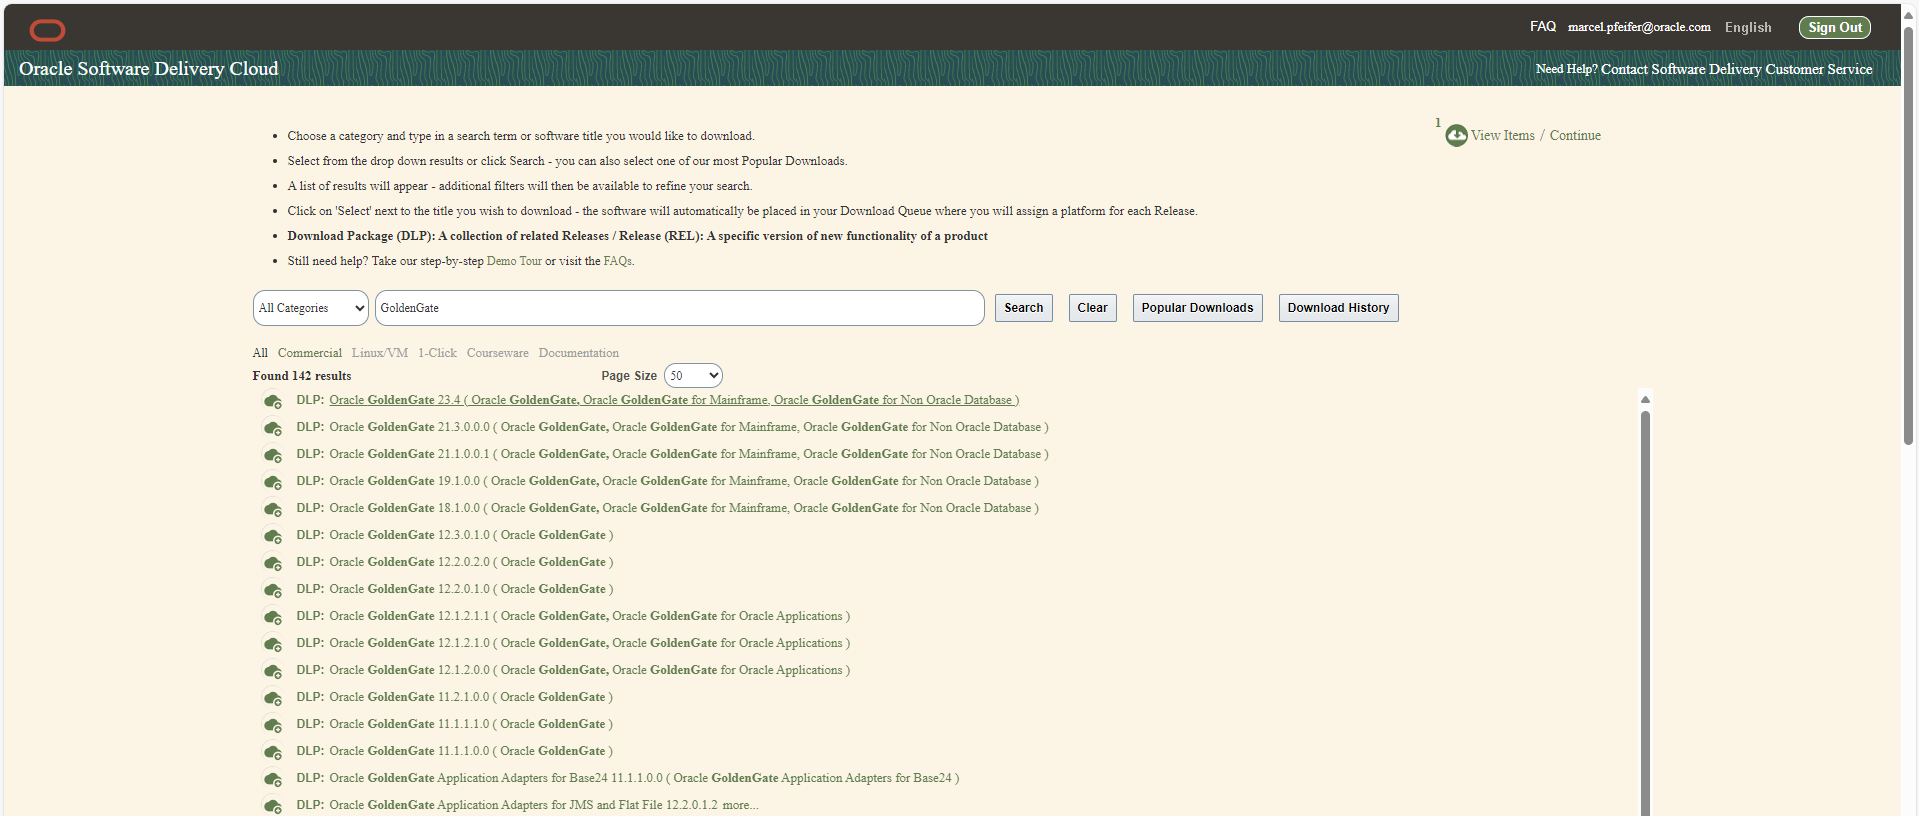Viewport: 1919px width, 816px height.
Task: Click the Search button
Action: point(1024,308)
